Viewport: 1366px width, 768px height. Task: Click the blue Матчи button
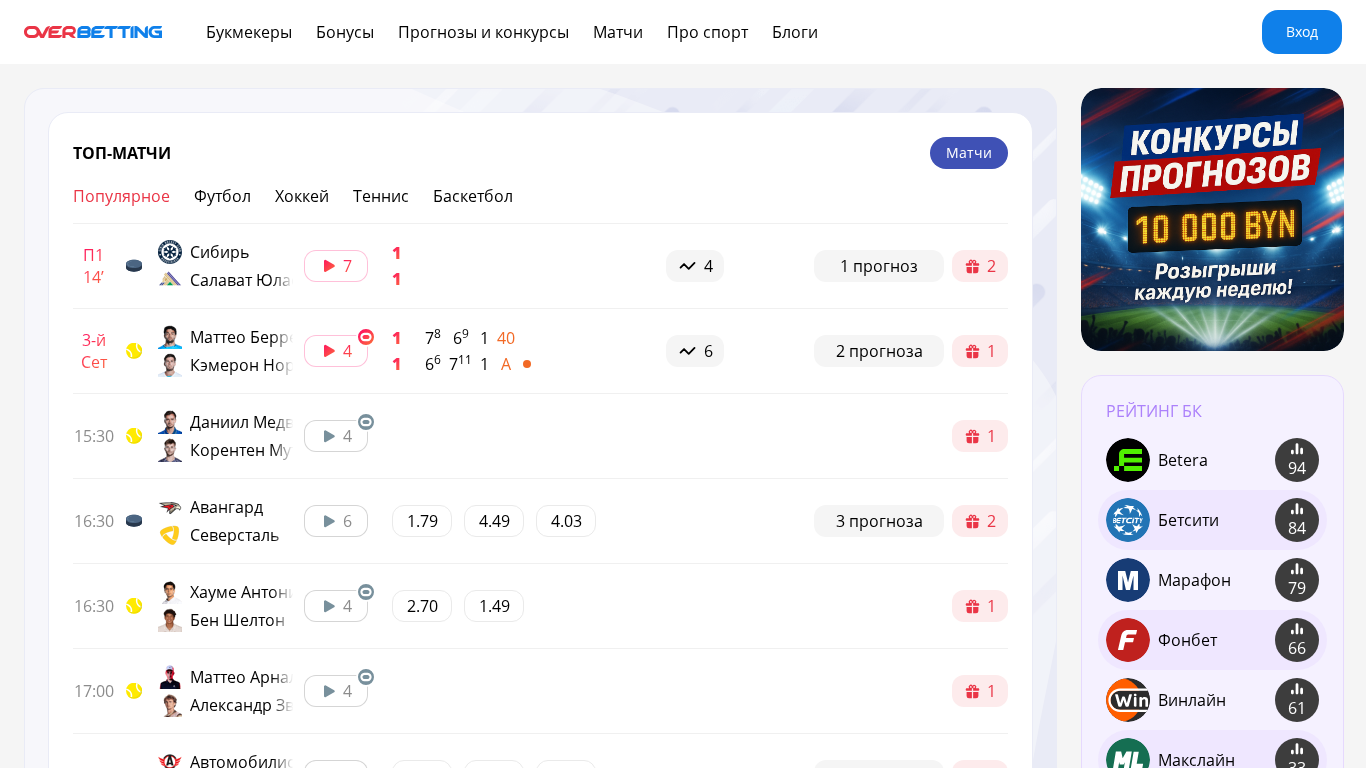coord(968,153)
